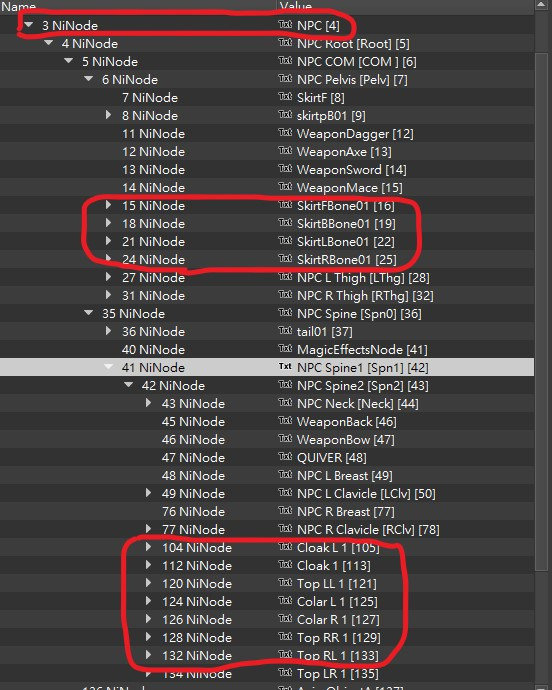Select the 13 NiNode row

coord(267,169)
